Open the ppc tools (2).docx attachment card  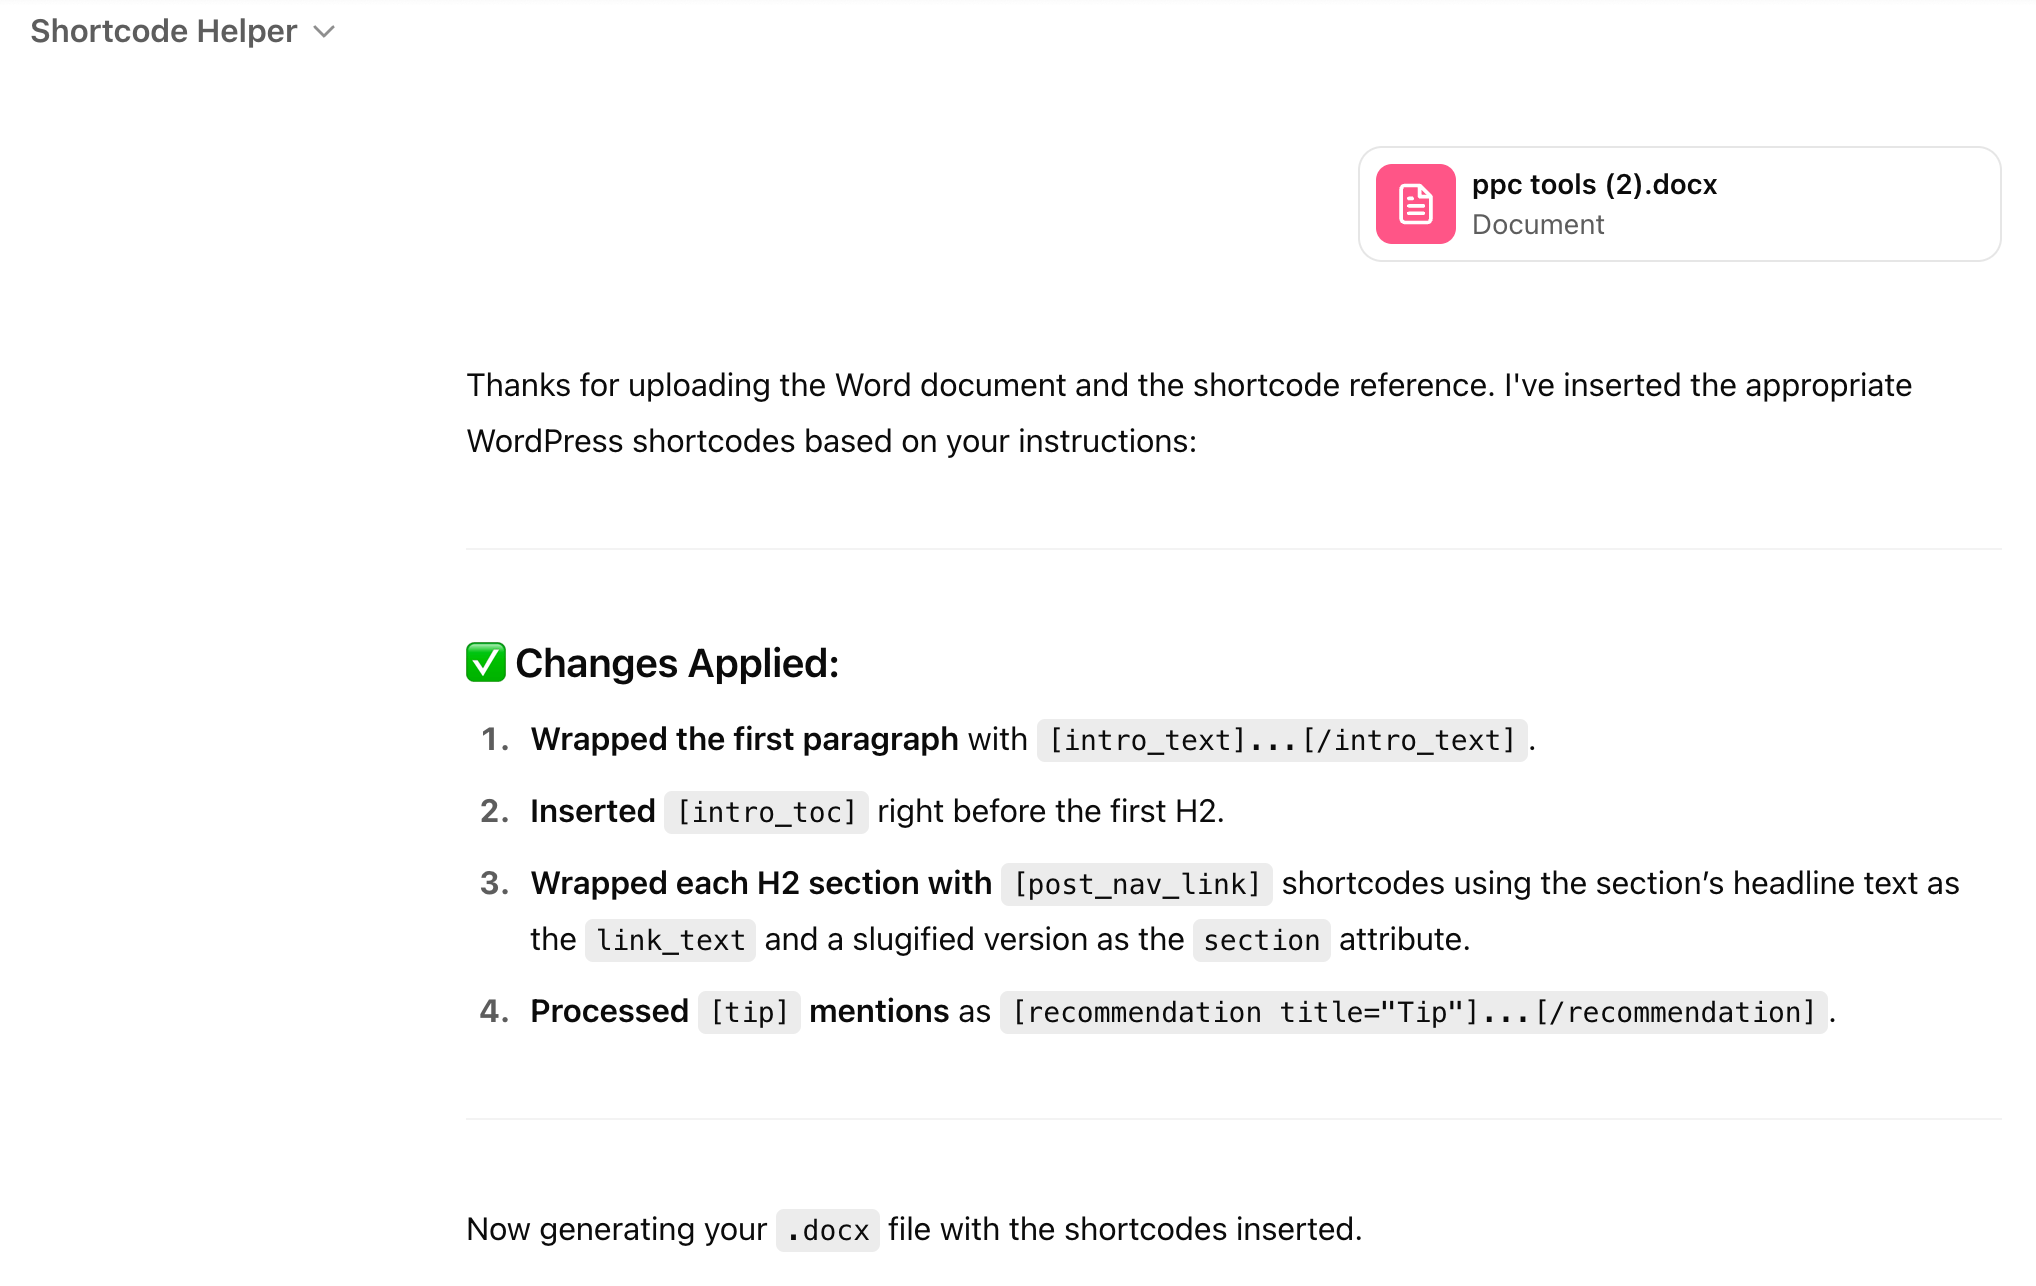[x=1678, y=204]
